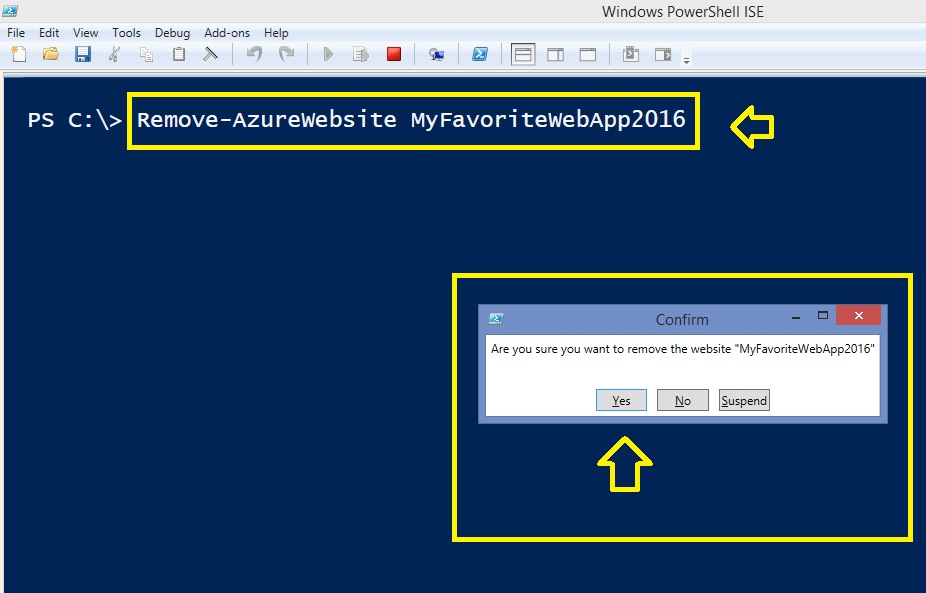Click the New Script toolbar icon
Viewport: 926px width, 593px height.
pos(19,54)
